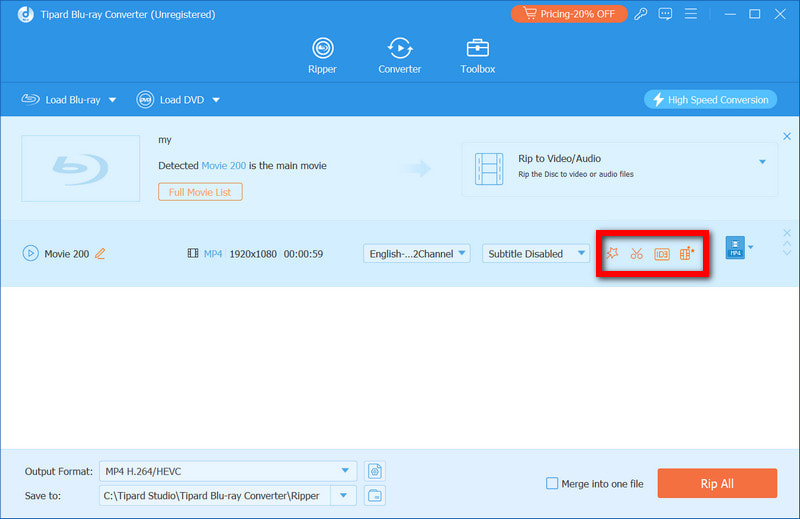This screenshot has height=519, width=800.
Task: Close the loaded disc panel
Action: click(x=787, y=136)
